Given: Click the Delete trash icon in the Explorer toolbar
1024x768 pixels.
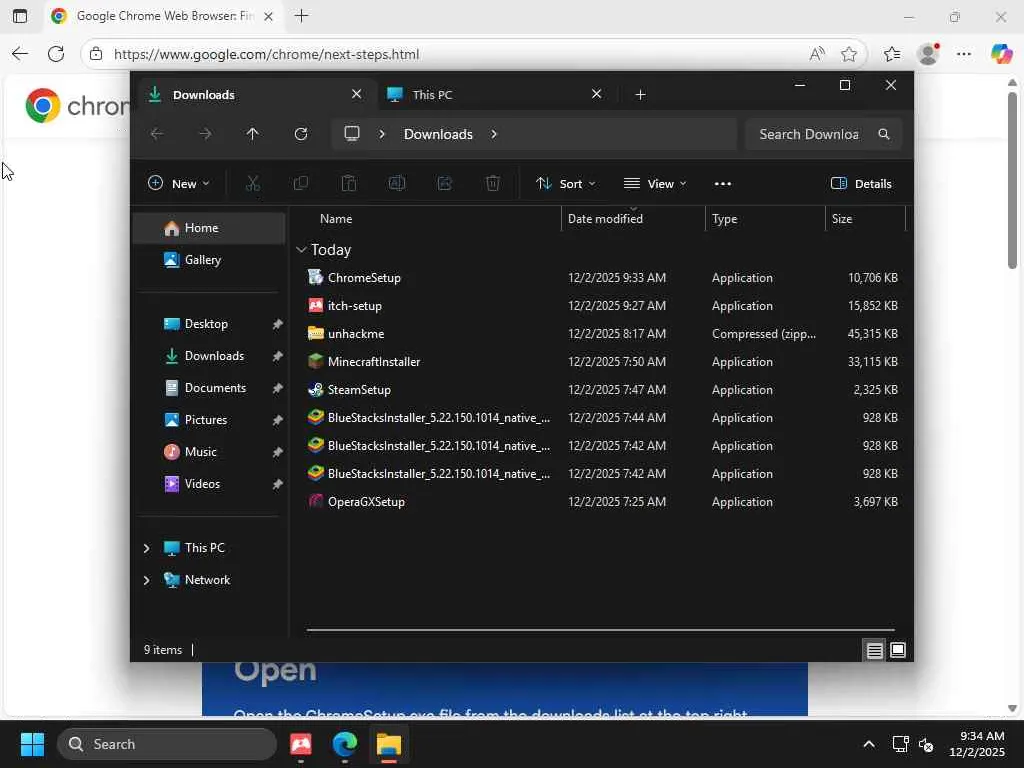Looking at the screenshot, I should pos(493,184).
